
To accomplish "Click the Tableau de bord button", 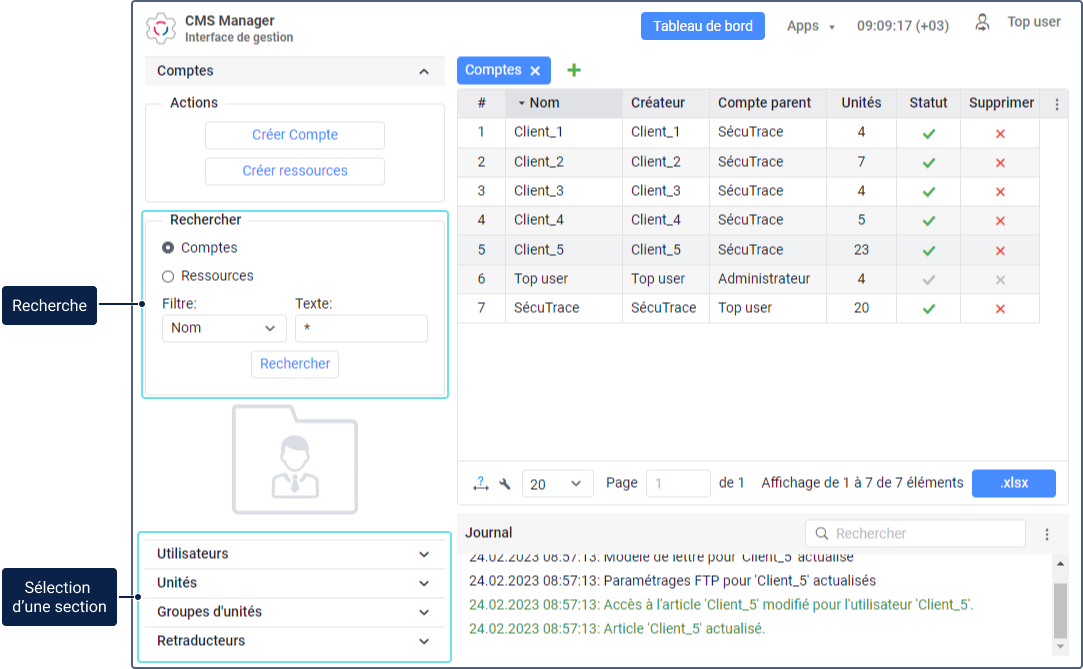I will [702, 26].
